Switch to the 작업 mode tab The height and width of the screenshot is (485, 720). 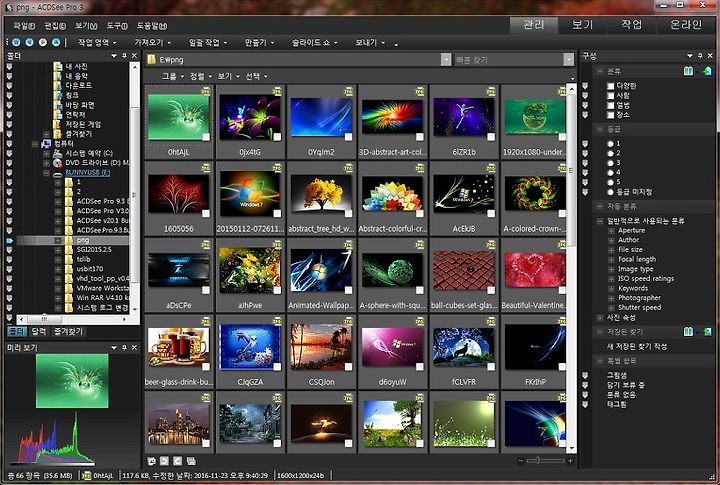[x=631, y=25]
